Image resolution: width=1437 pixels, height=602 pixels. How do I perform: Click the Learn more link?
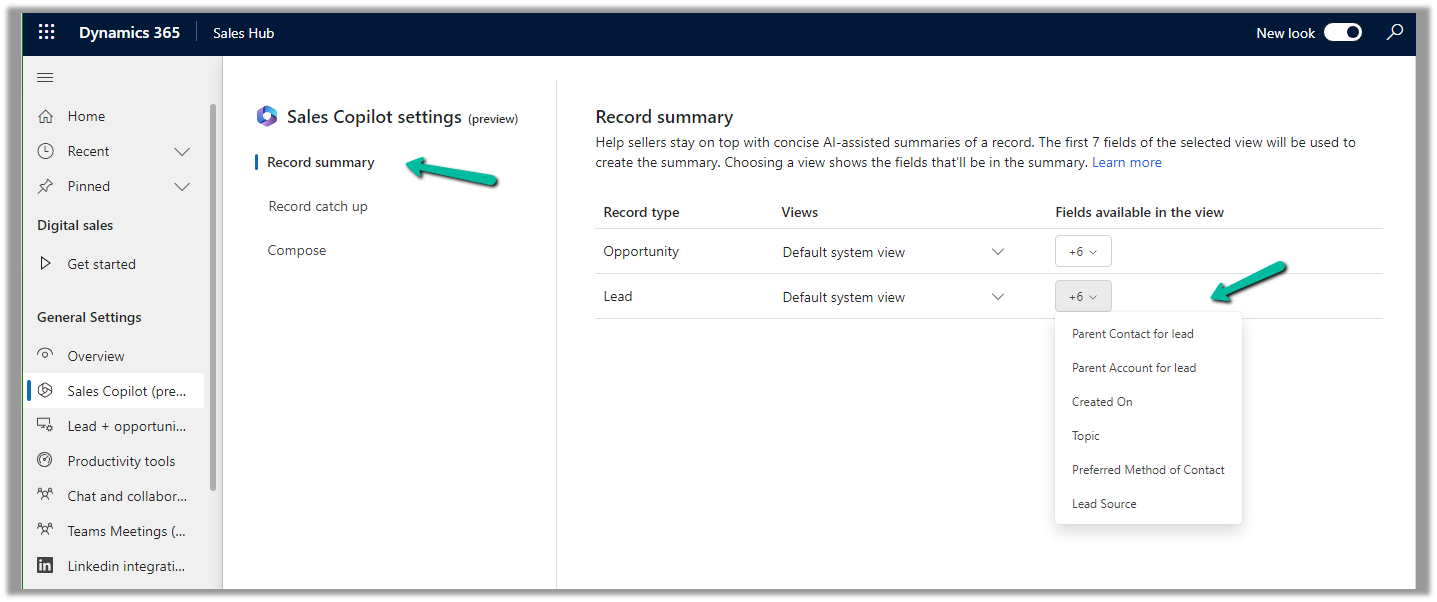[x=1126, y=163]
